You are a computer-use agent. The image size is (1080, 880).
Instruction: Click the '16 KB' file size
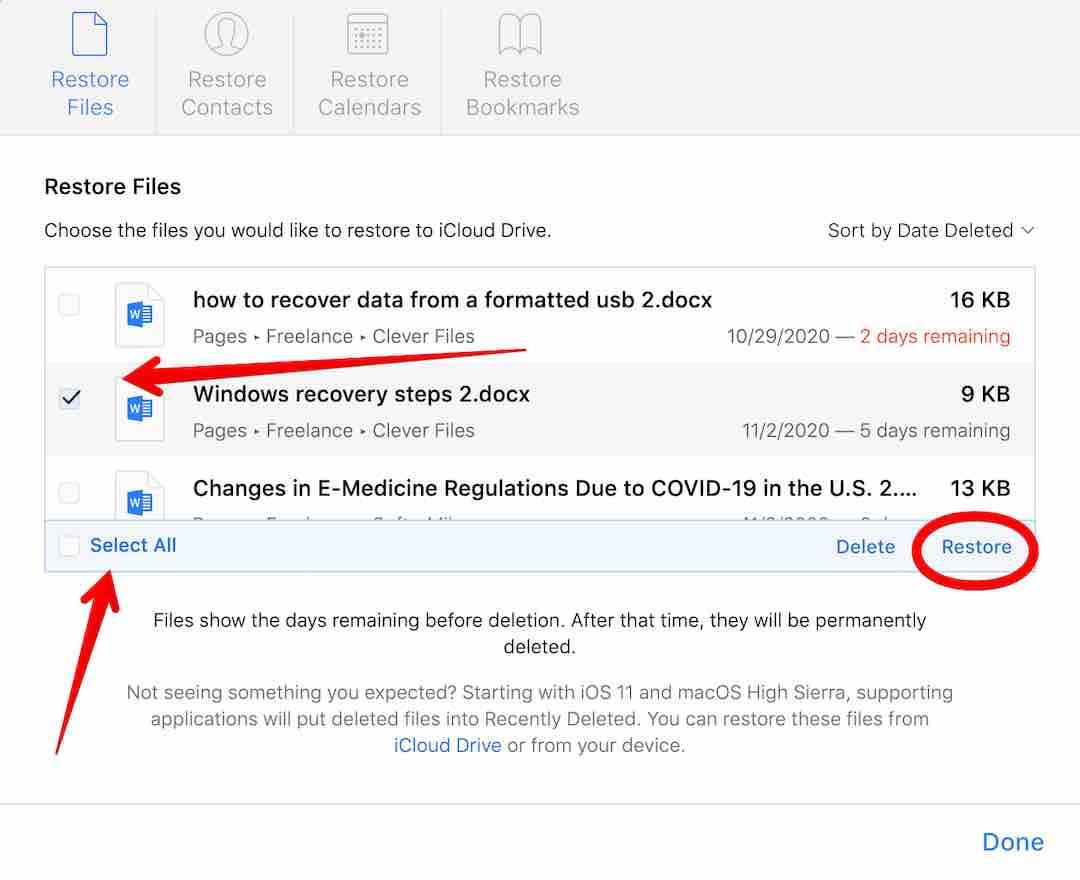click(x=980, y=300)
